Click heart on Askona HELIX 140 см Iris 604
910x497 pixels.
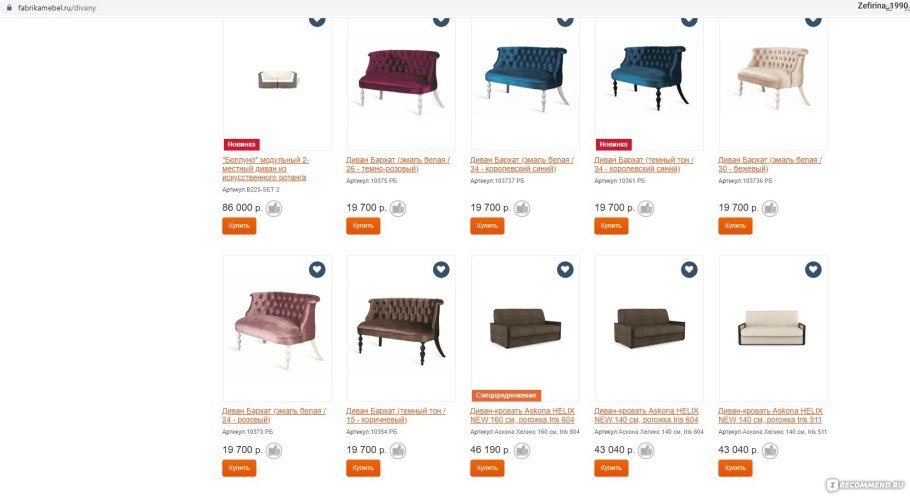click(689, 269)
